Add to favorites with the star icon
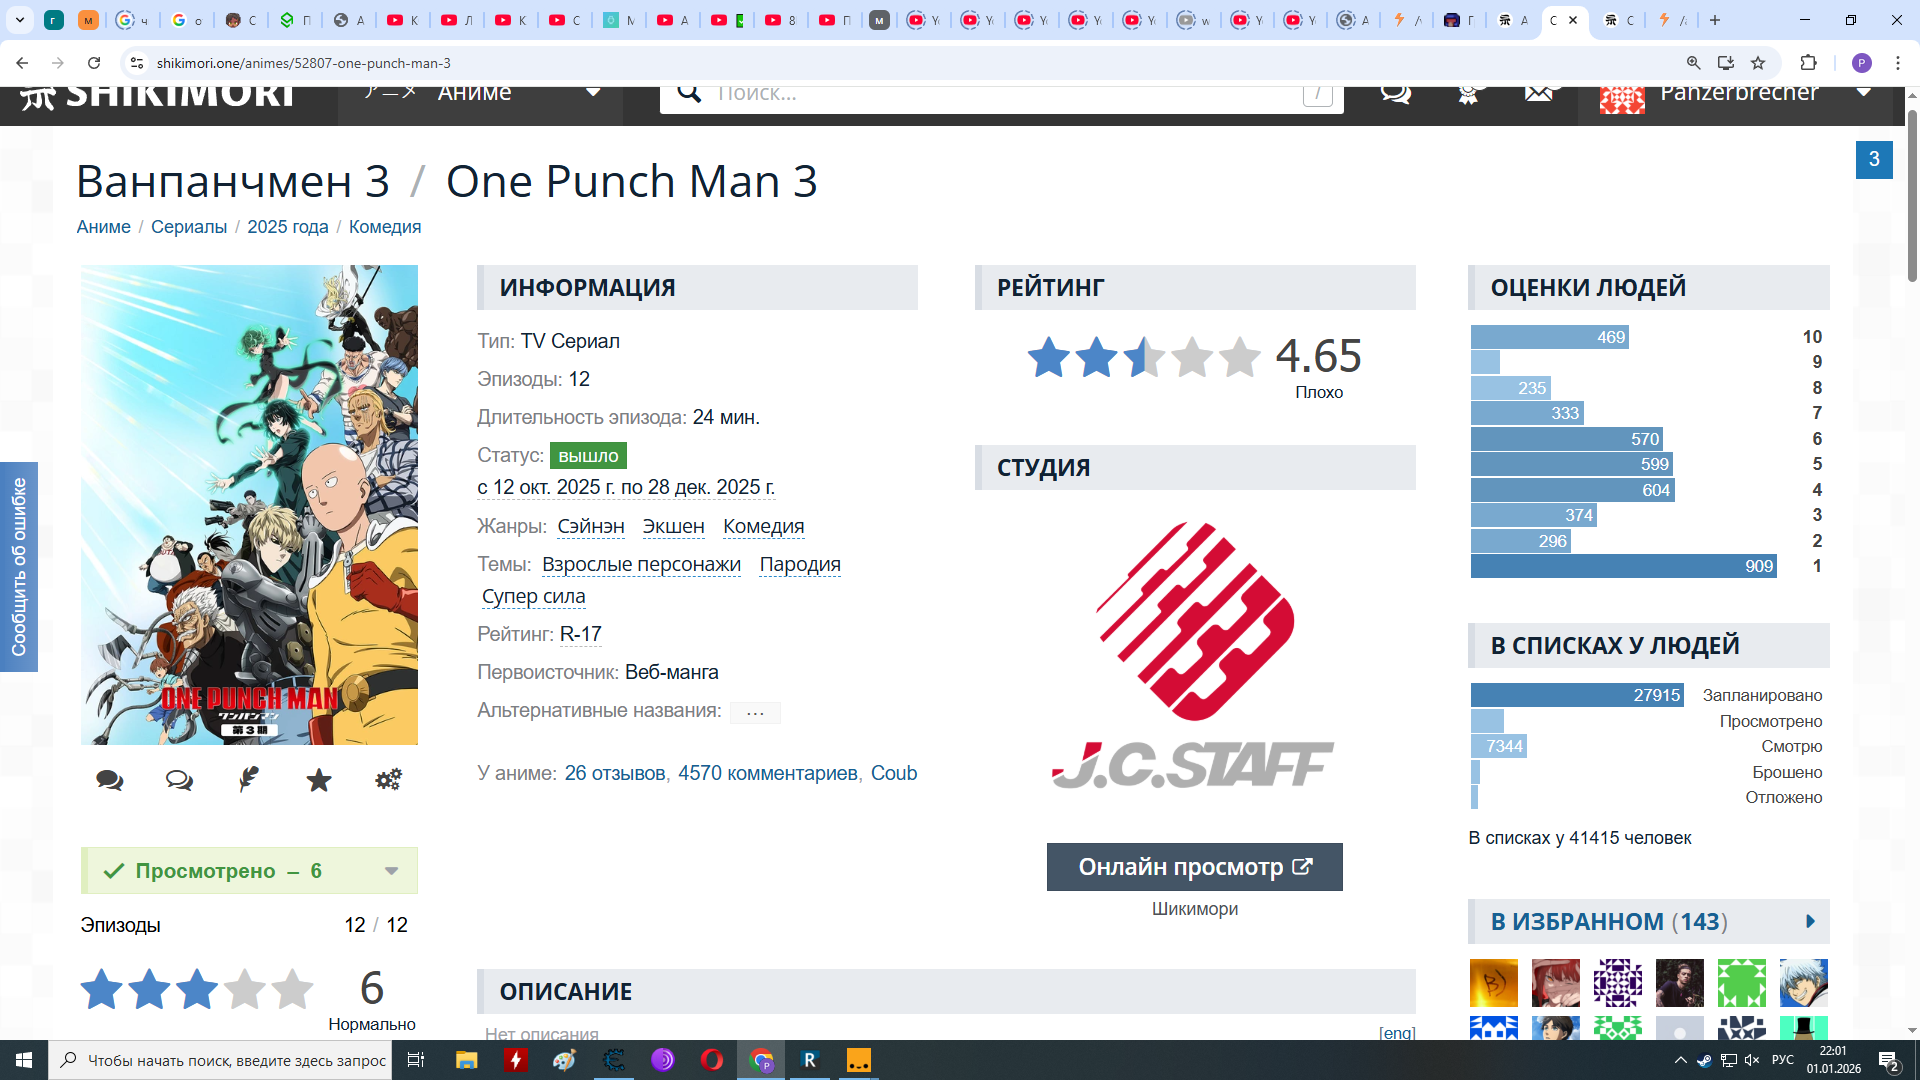 coord(319,780)
